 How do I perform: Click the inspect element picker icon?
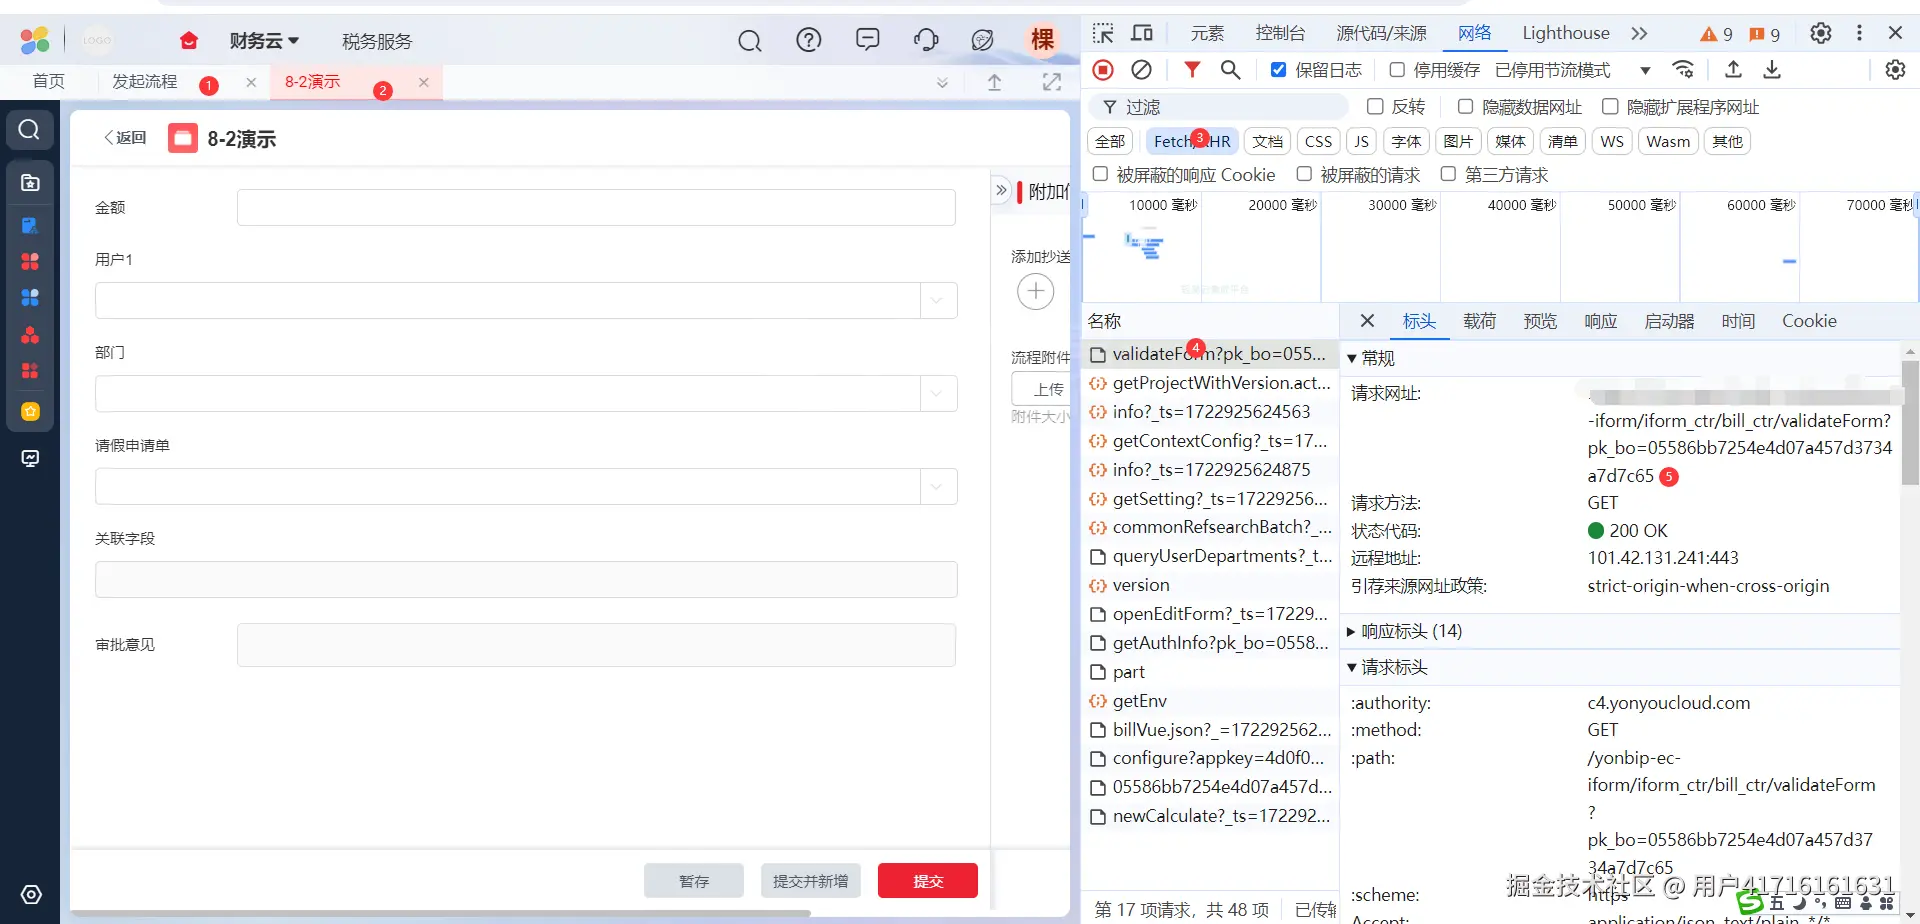pyautogui.click(x=1103, y=33)
